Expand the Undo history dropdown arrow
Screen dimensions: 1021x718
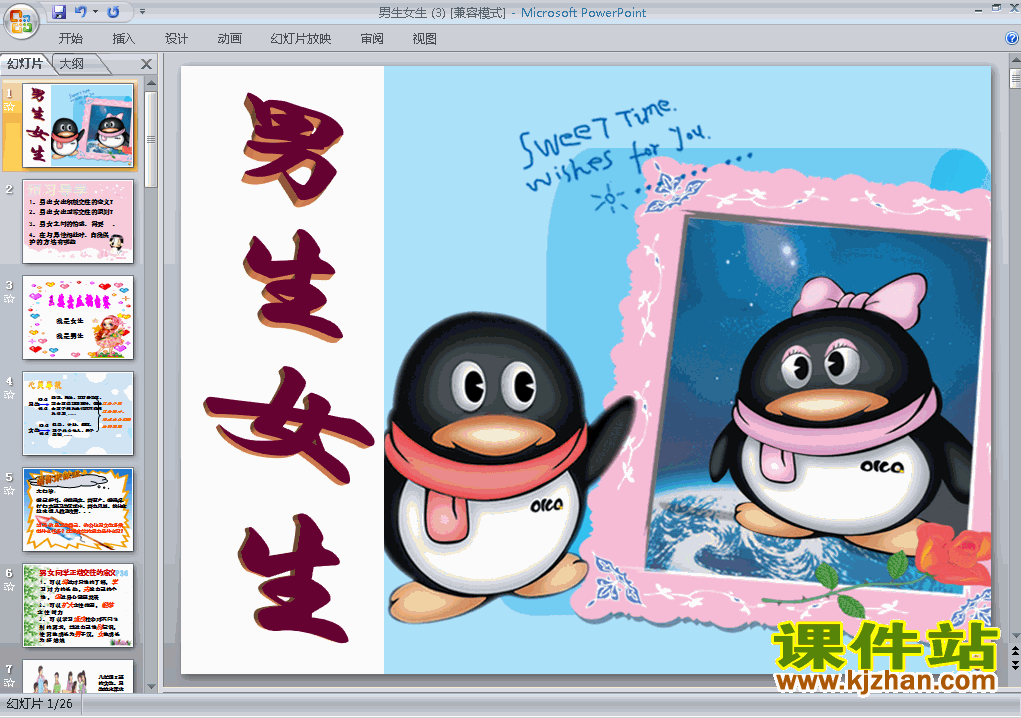[x=95, y=12]
